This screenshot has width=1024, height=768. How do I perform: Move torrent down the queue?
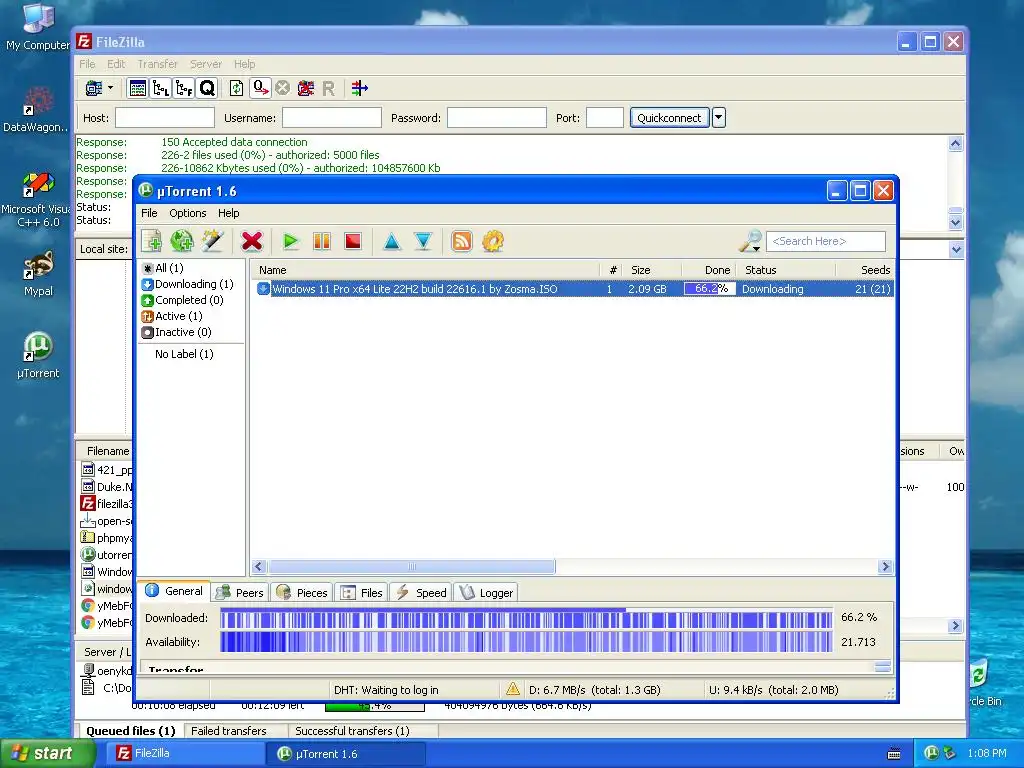(x=423, y=241)
